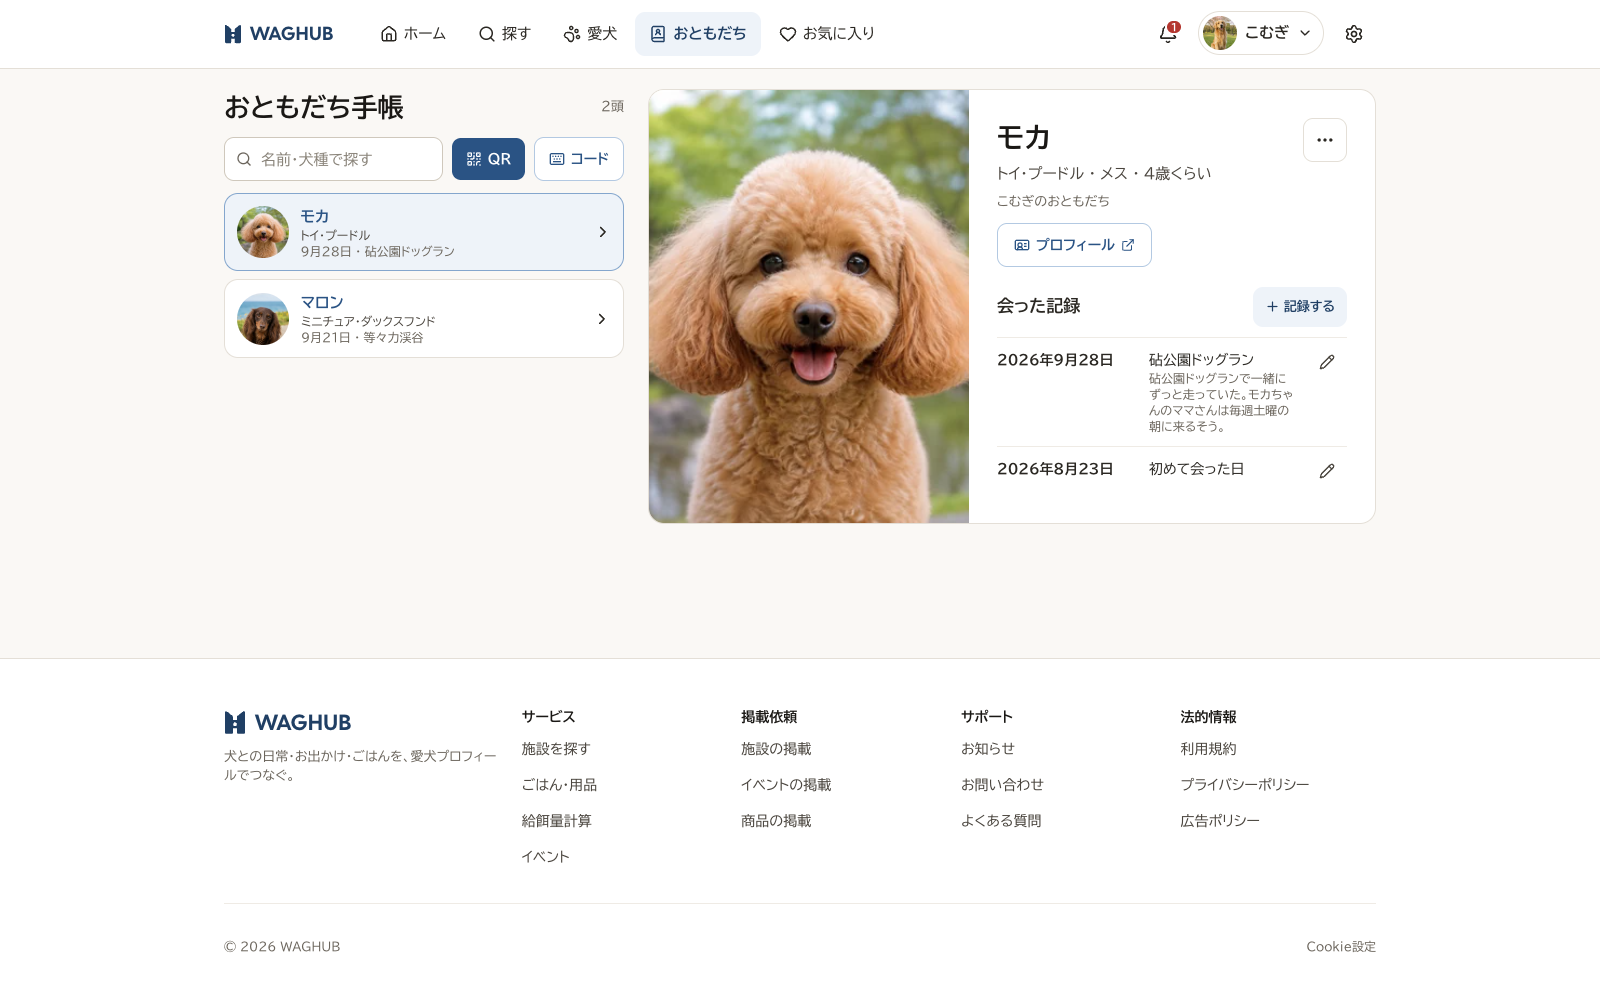Click the 2026年9月28日 date text

tap(1055, 360)
